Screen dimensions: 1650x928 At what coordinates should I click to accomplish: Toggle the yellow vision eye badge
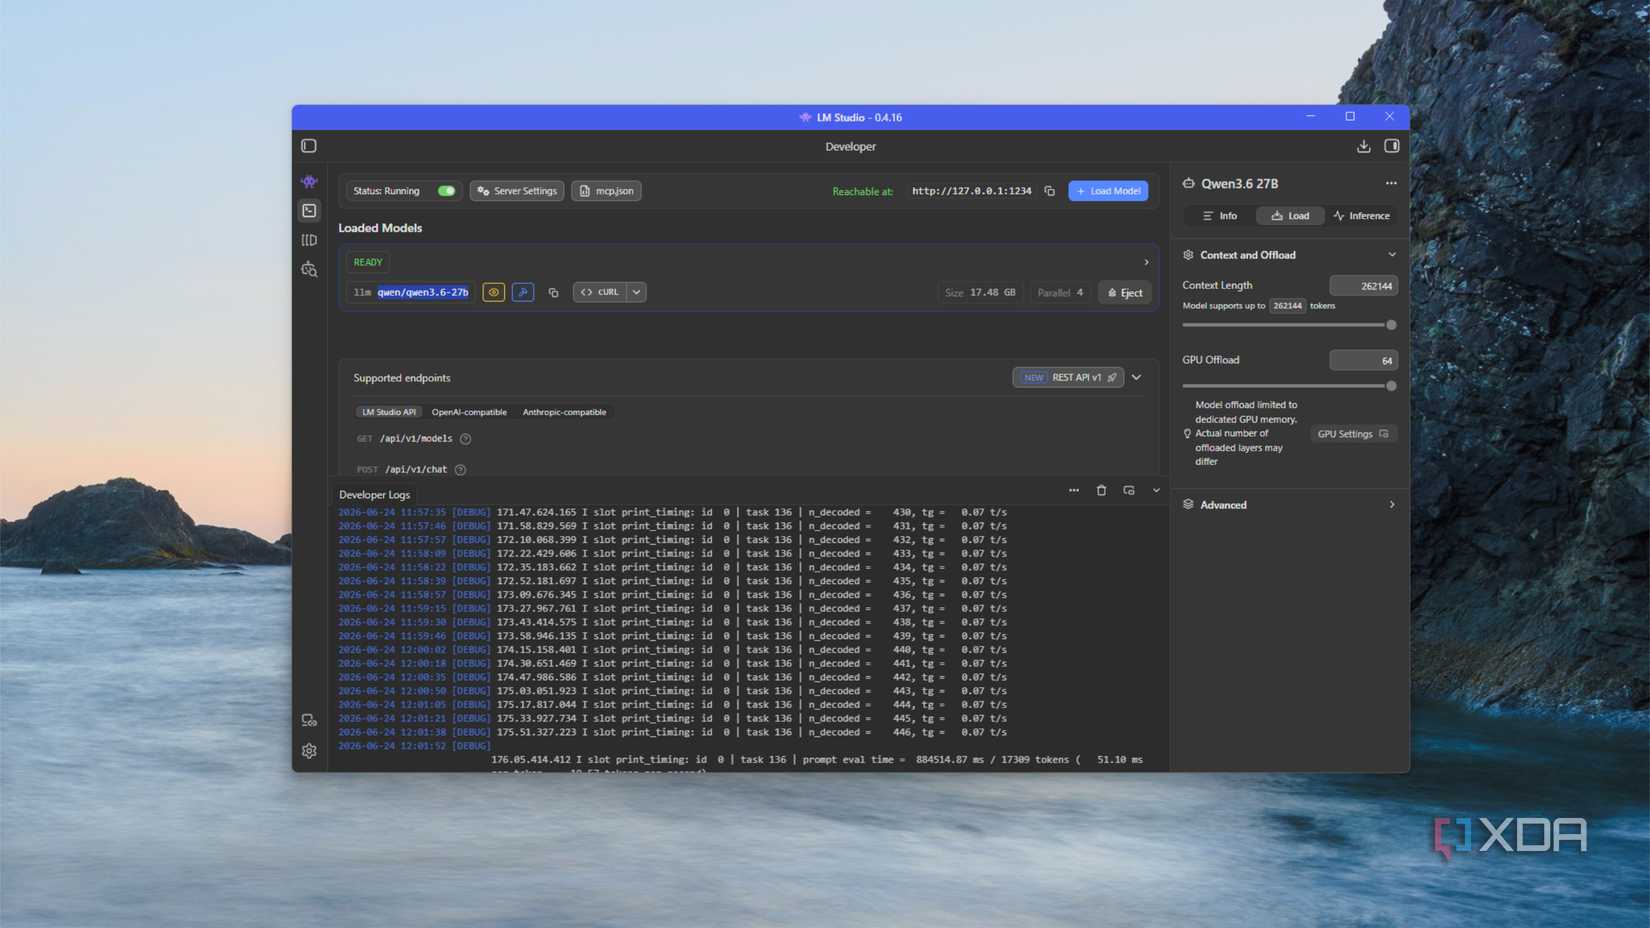(x=493, y=292)
